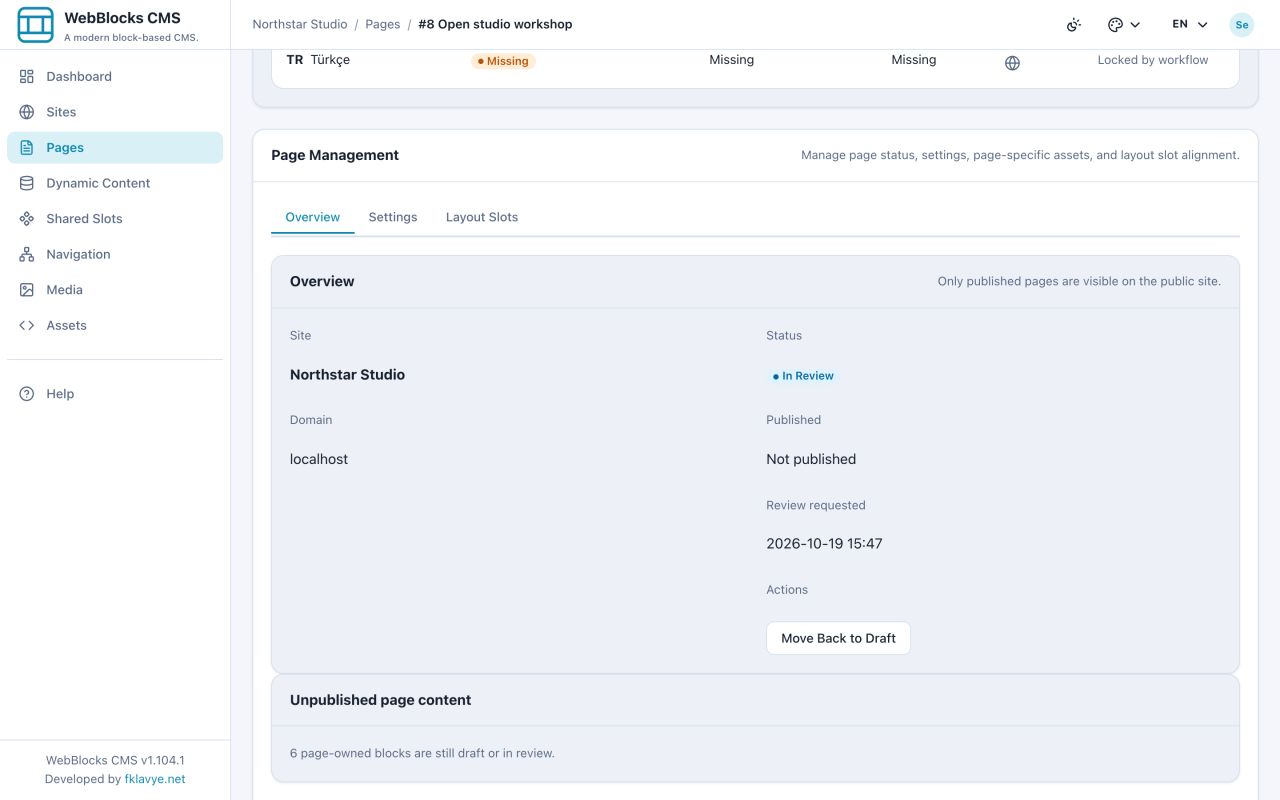The height and width of the screenshot is (800, 1280).
Task: Open the EN language dropdown
Action: [x=1190, y=25]
